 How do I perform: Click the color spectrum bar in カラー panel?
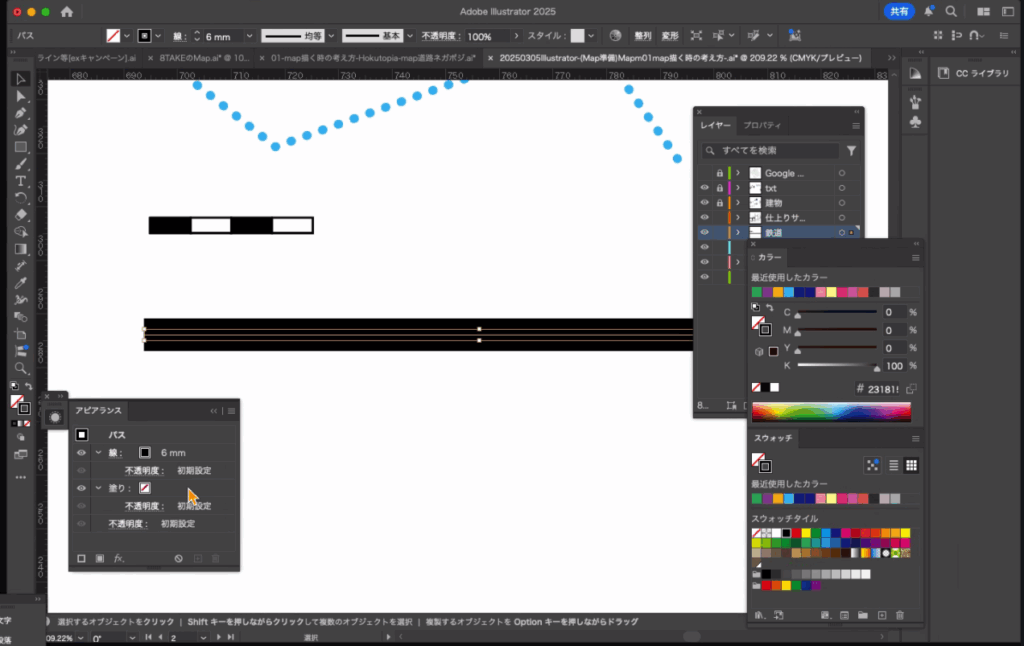(831, 412)
